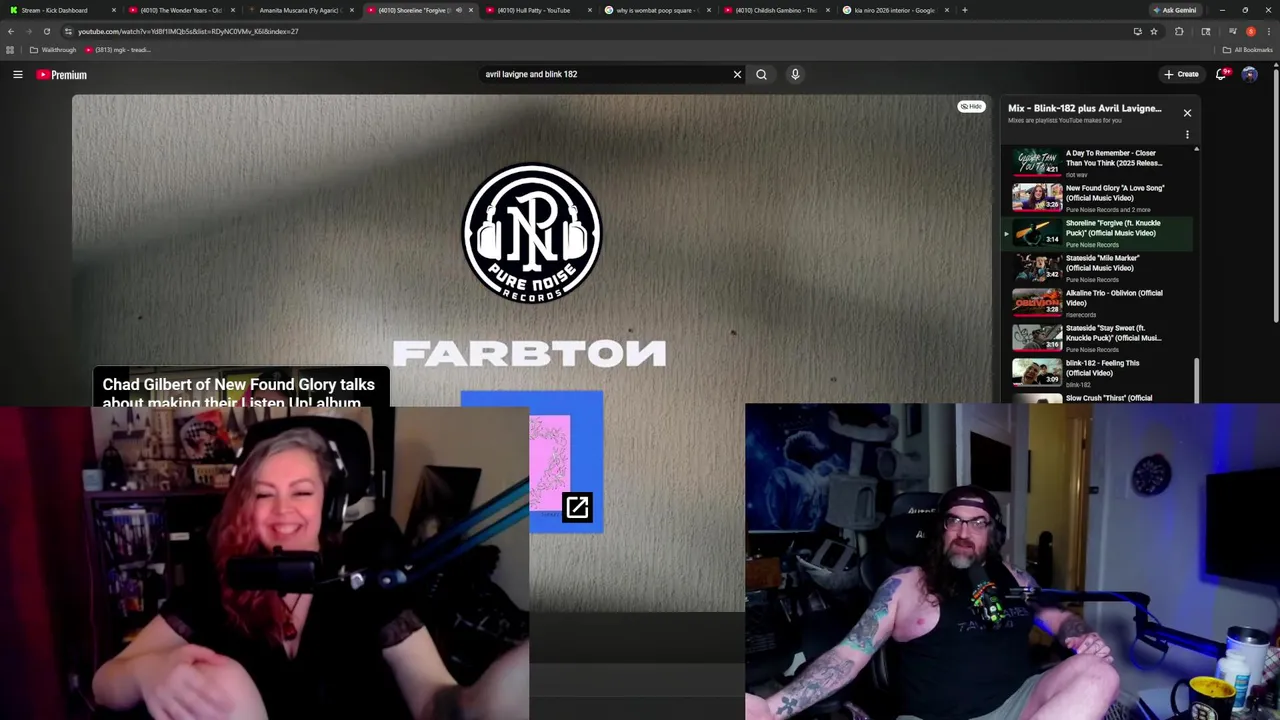This screenshot has height=720, width=1280.
Task: Switch to wombat poop square tab
Action: (655, 10)
